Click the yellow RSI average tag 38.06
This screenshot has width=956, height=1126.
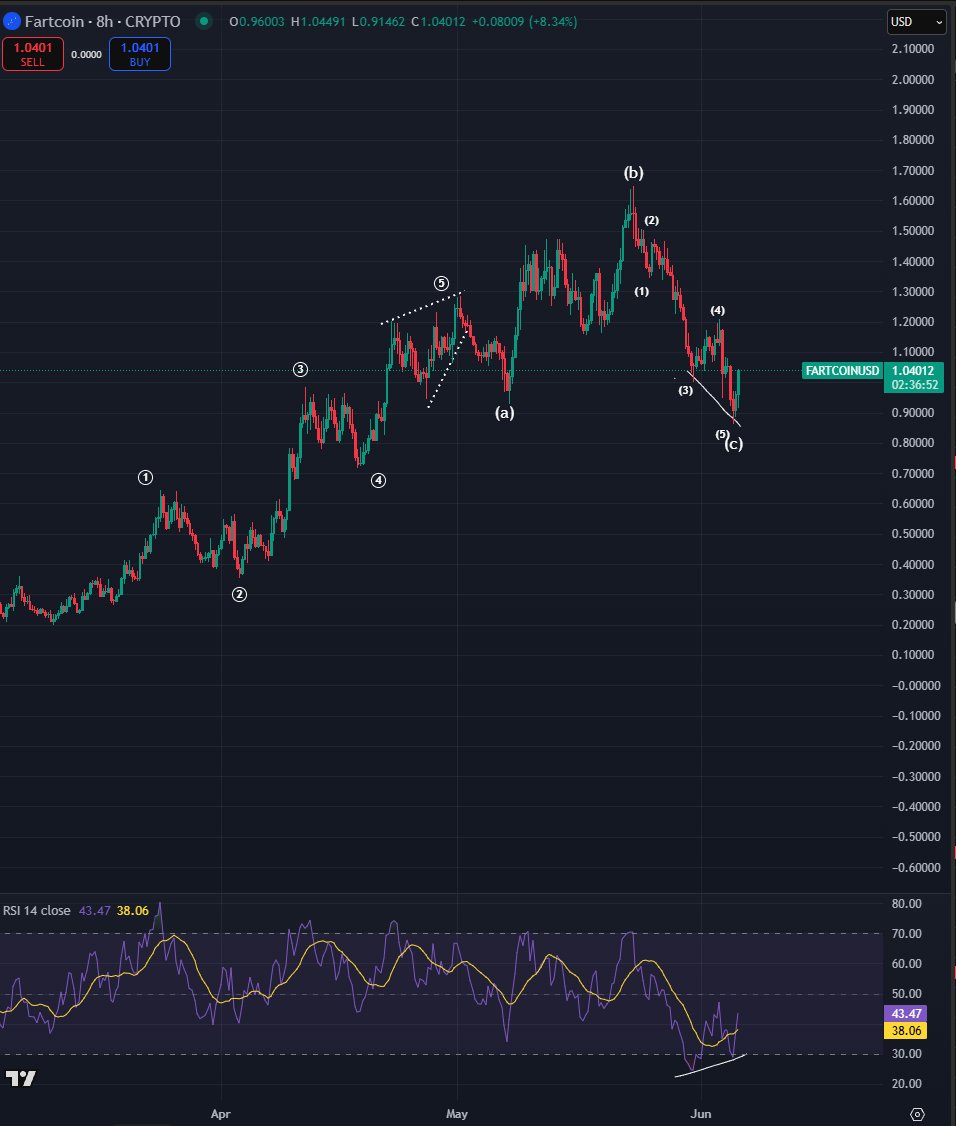pos(906,1030)
